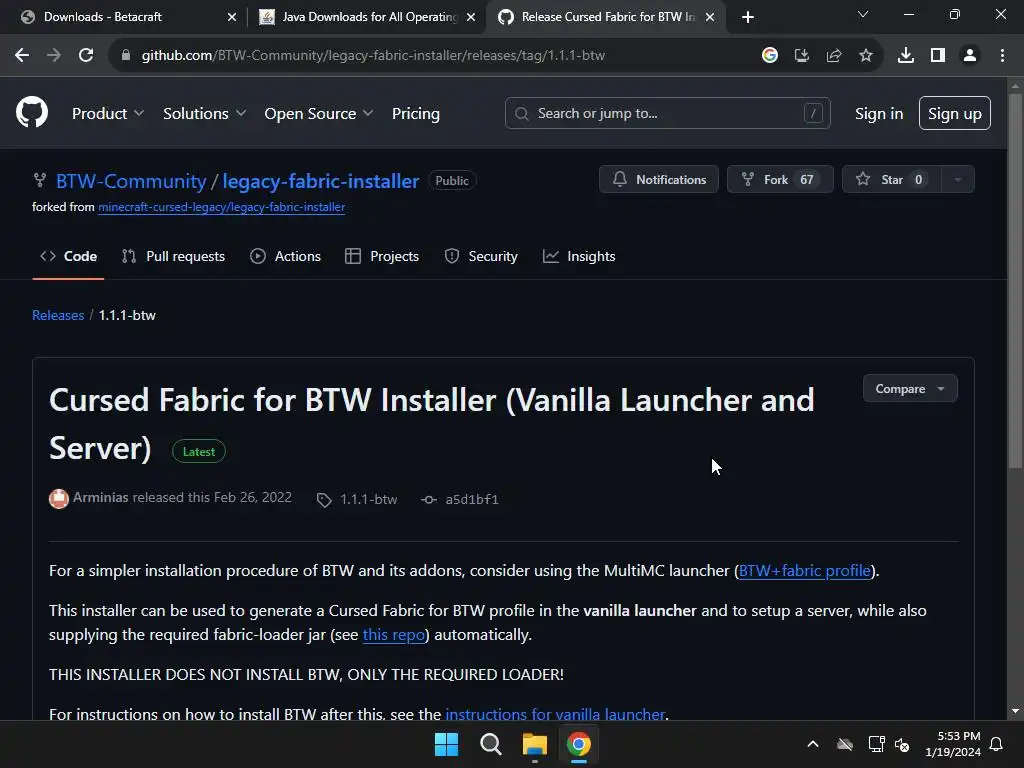Screen dimensions: 1024x768
Task: Click the install app icon in address bar
Action: (802, 56)
